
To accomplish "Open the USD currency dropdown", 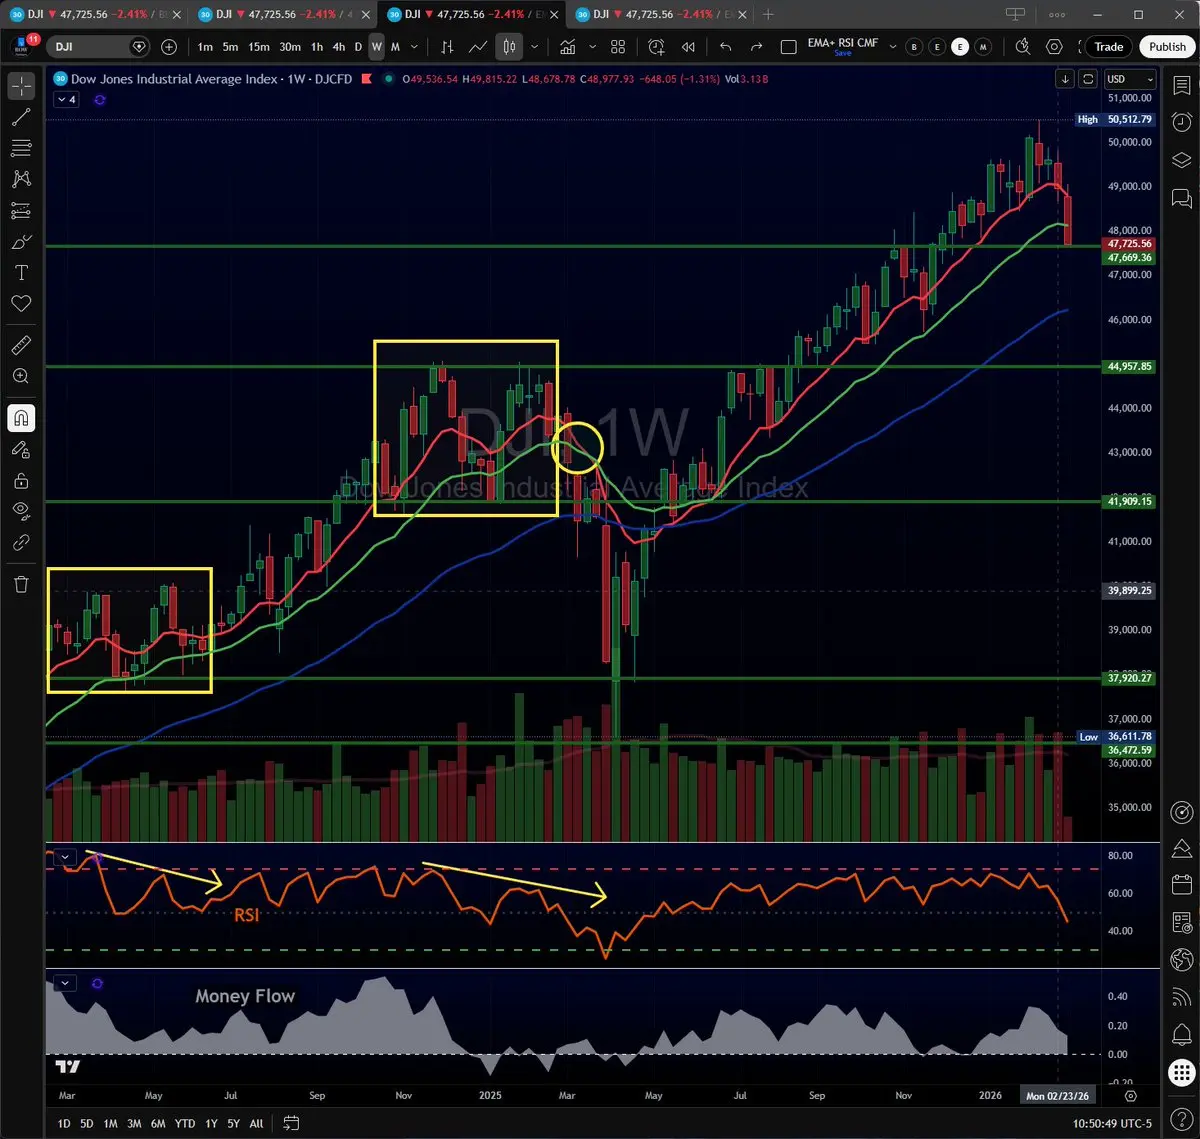I will point(1130,79).
